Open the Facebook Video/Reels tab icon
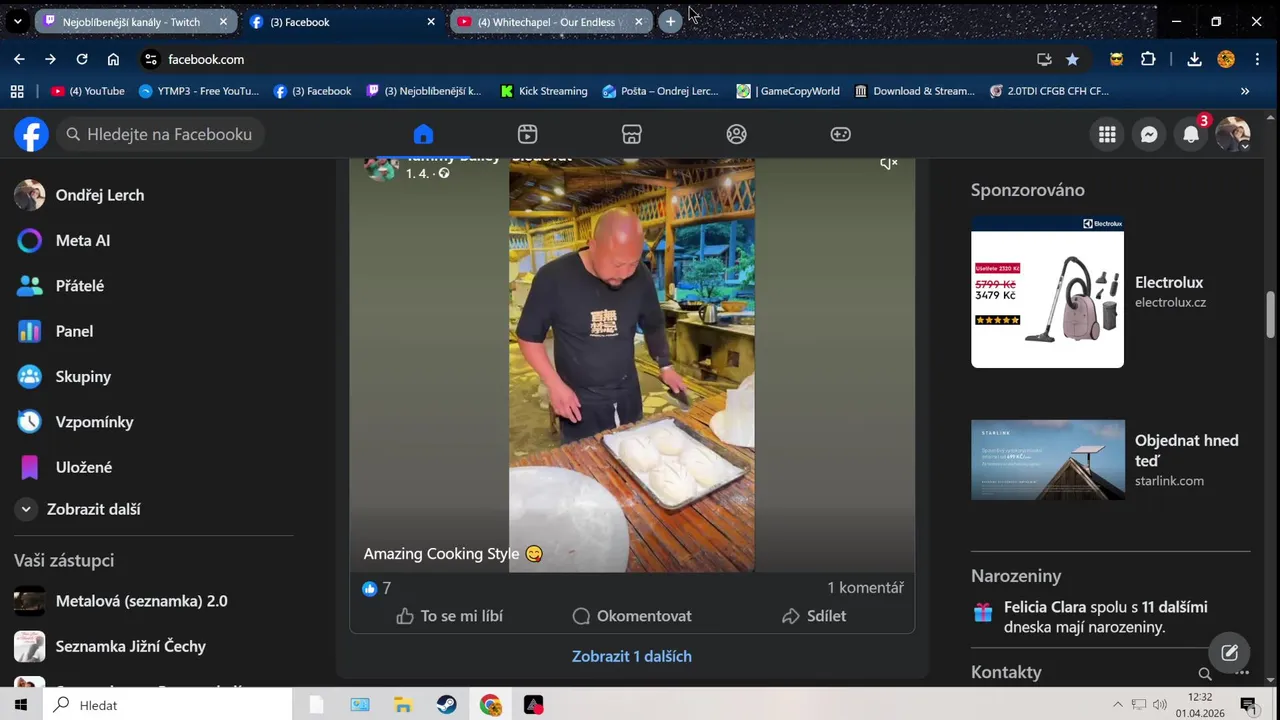The height and width of the screenshot is (720, 1280). (528, 134)
